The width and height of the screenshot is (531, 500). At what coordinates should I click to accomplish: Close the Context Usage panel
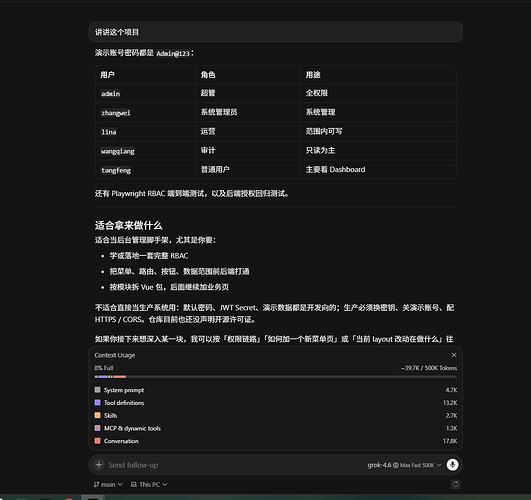[454, 355]
